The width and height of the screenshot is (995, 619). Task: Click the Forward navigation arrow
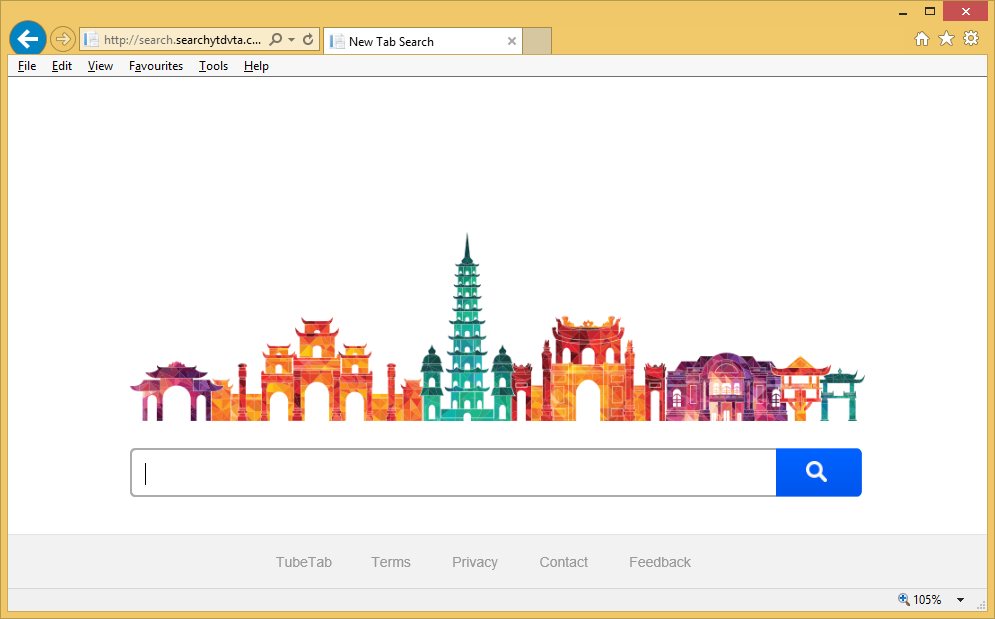[63, 40]
